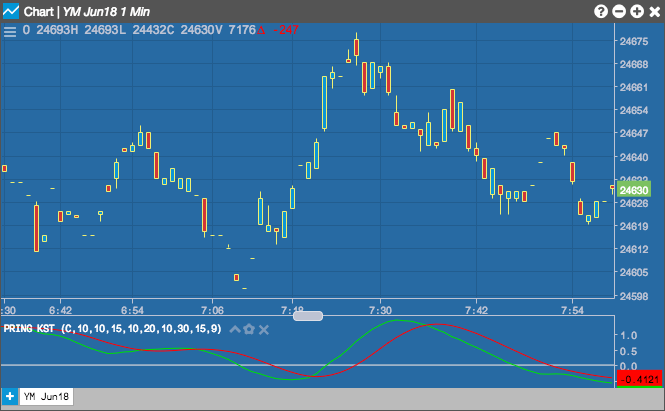Select the YM Jun18 tab

pos(46,397)
